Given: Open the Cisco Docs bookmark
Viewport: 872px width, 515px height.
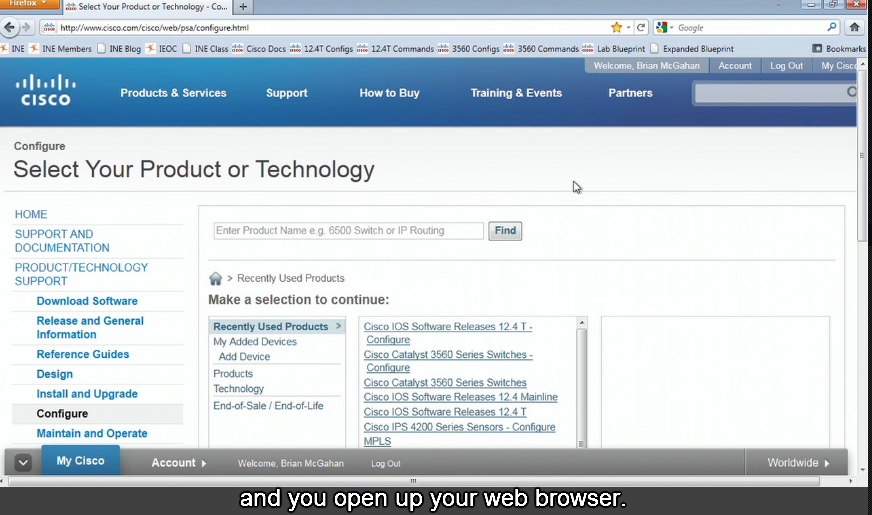Looking at the screenshot, I should point(259,48).
